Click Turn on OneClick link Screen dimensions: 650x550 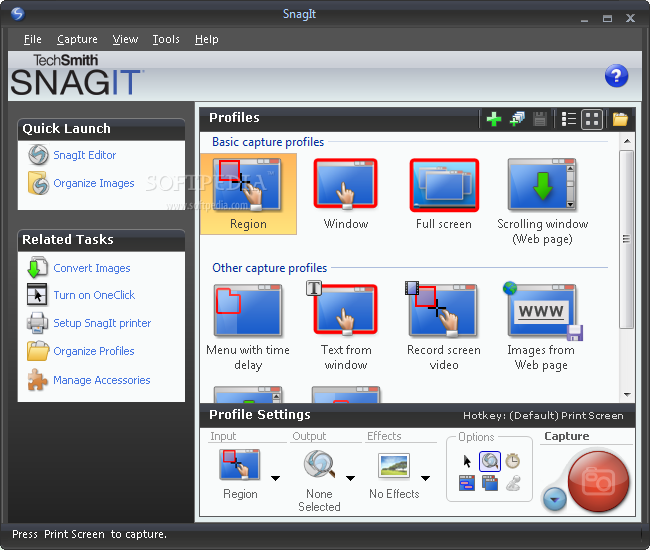click(94, 295)
